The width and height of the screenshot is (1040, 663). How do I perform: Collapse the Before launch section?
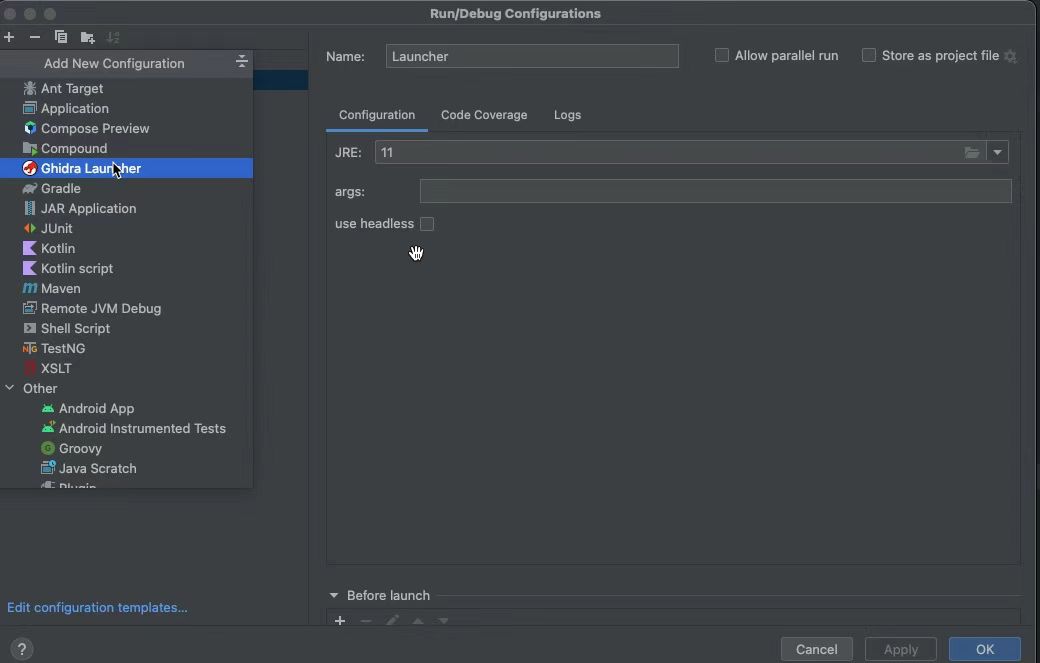point(334,595)
